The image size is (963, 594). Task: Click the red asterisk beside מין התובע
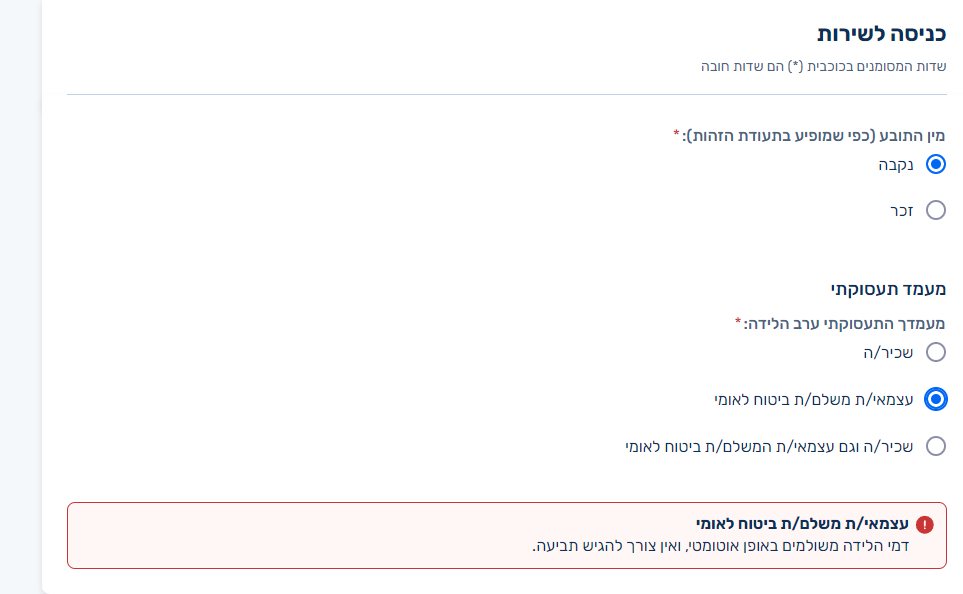pos(677,133)
